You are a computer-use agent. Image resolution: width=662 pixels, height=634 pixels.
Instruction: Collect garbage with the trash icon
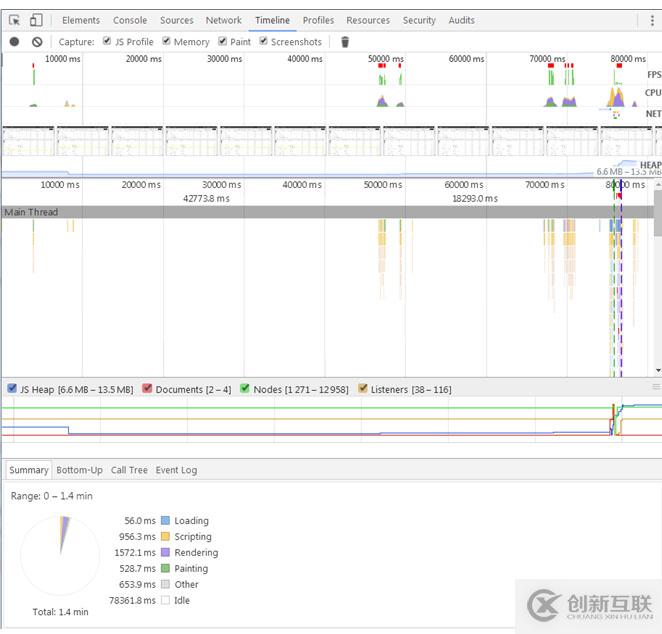click(x=345, y=42)
